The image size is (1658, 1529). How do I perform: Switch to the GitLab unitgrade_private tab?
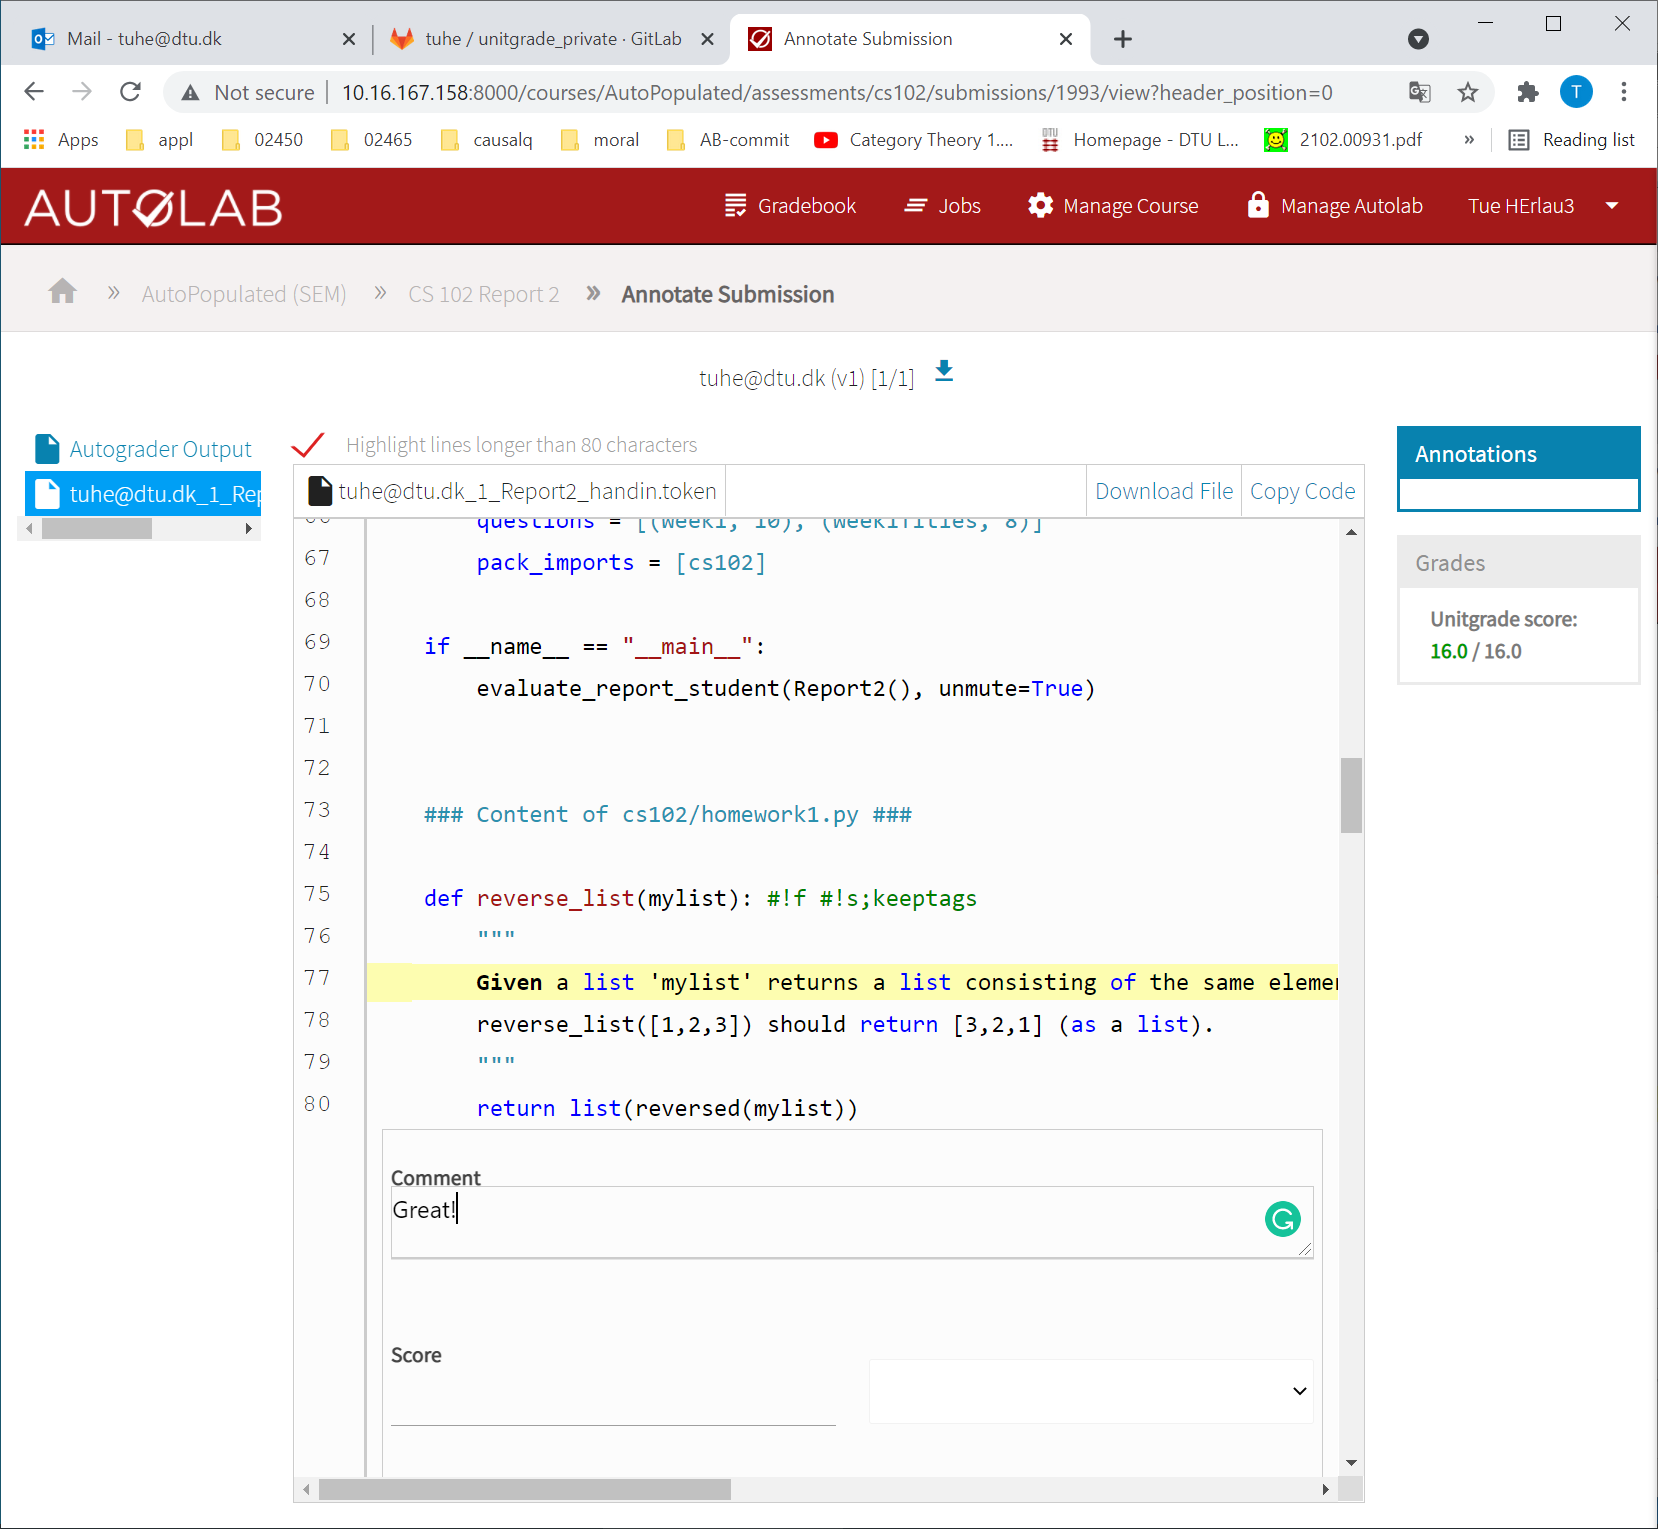(x=551, y=39)
